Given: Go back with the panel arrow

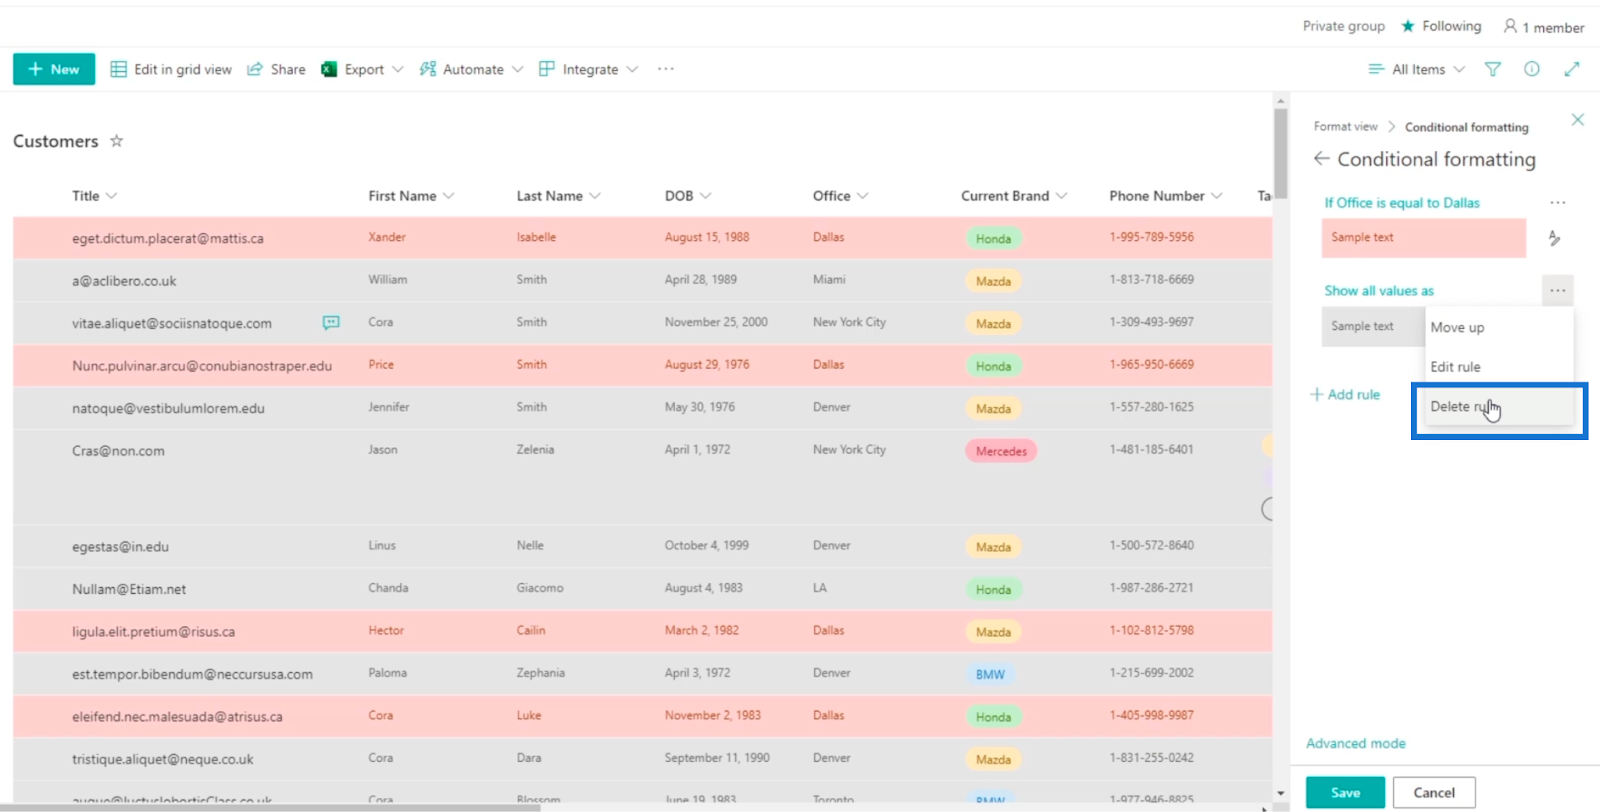Looking at the screenshot, I should tap(1321, 159).
